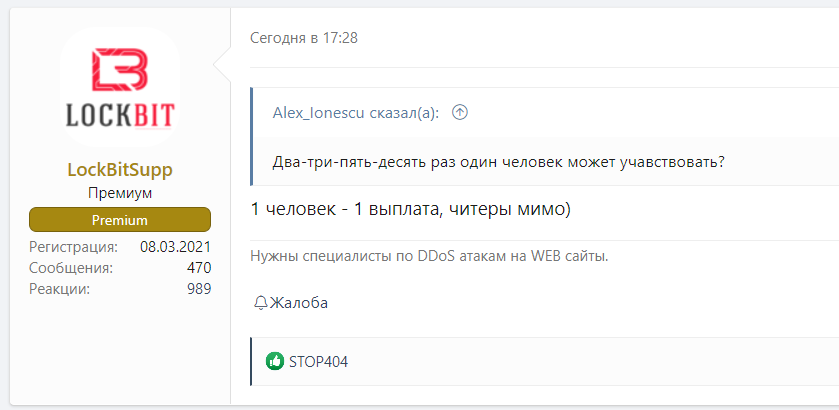Viewport: 839px width, 410px height.
Task: Click the signature text about DDoS specialists
Action: pyautogui.click(x=429, y=256)
